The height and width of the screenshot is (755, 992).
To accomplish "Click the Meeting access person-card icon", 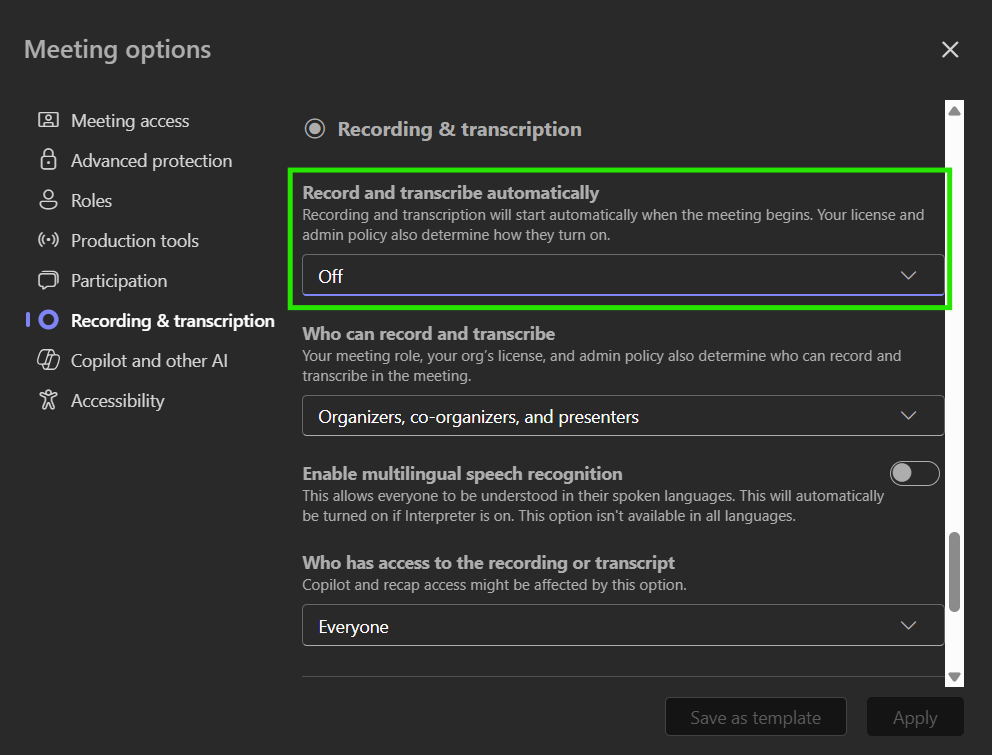I will 48,120.
